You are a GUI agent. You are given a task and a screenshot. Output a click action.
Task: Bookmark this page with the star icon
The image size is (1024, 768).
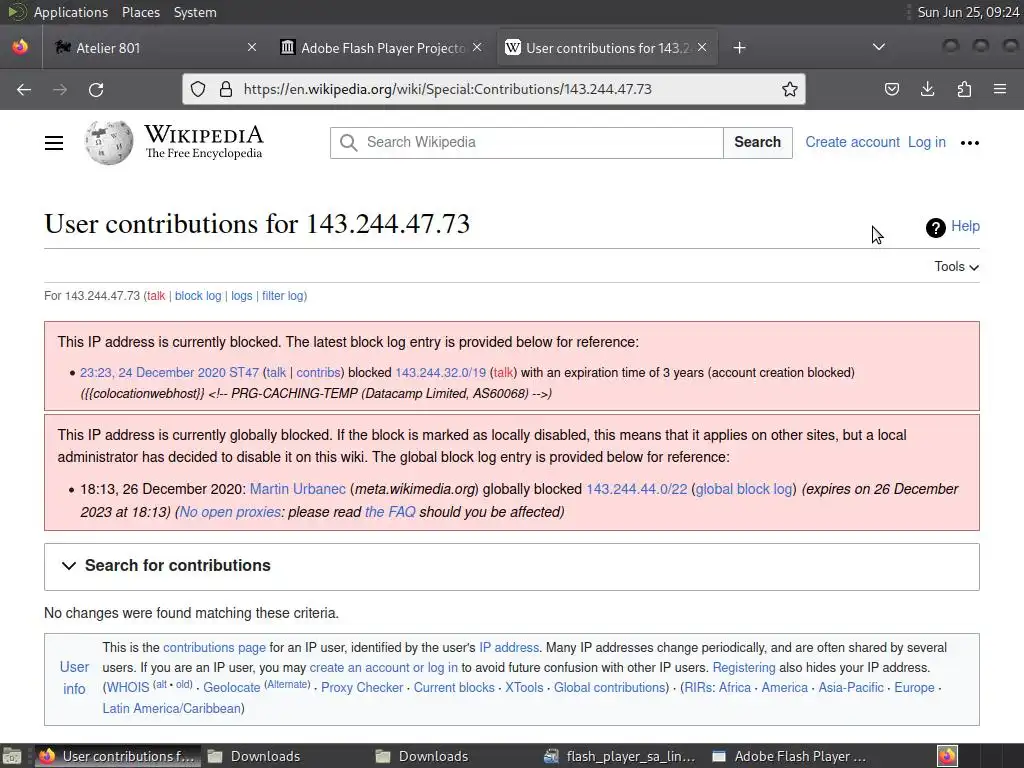790,89
